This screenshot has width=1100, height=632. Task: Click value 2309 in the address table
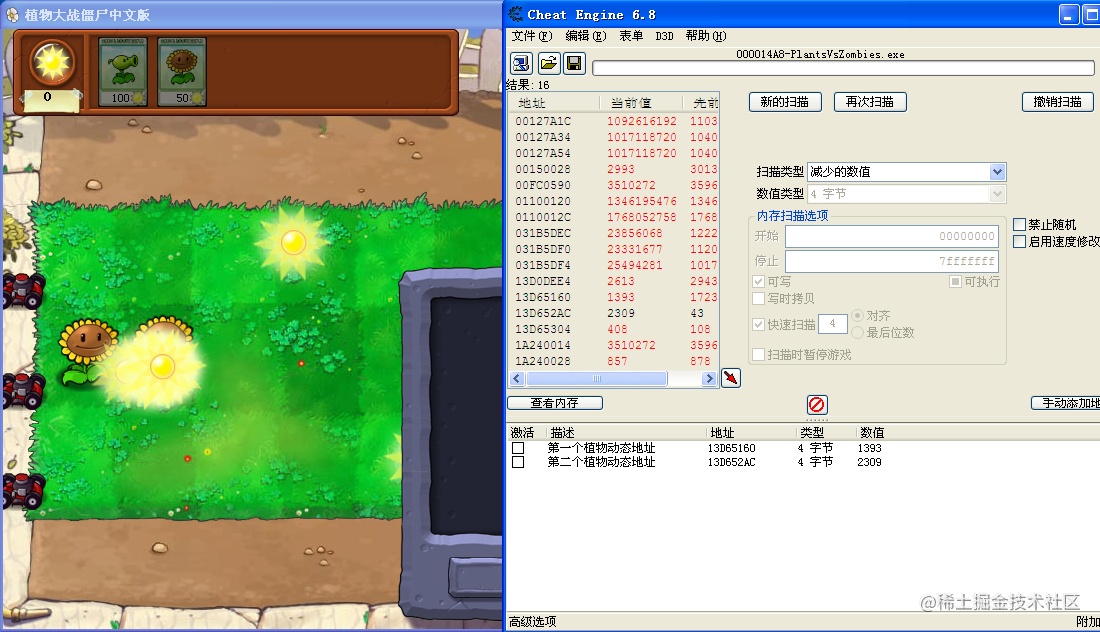click(869, 462)
